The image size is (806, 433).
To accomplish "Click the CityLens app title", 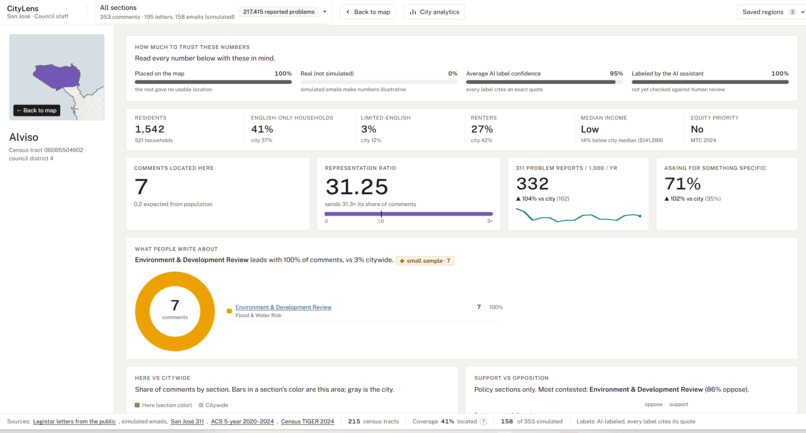I will (23, 8).
